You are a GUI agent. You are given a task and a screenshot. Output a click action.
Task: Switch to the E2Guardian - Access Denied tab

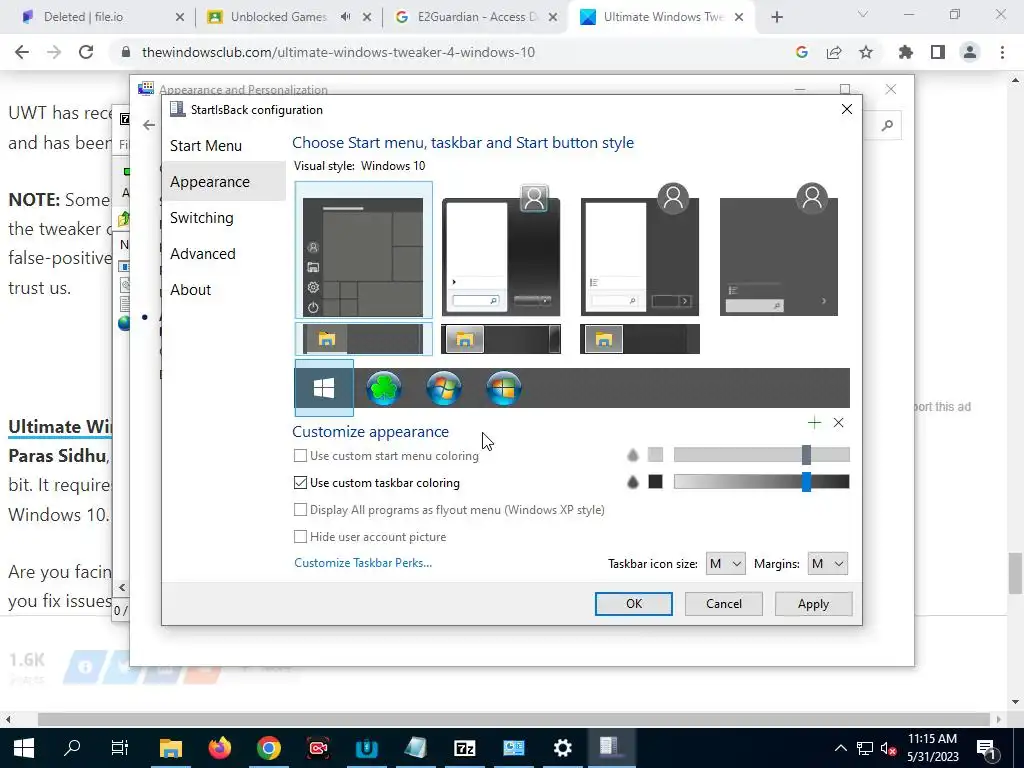click(477, 17)
